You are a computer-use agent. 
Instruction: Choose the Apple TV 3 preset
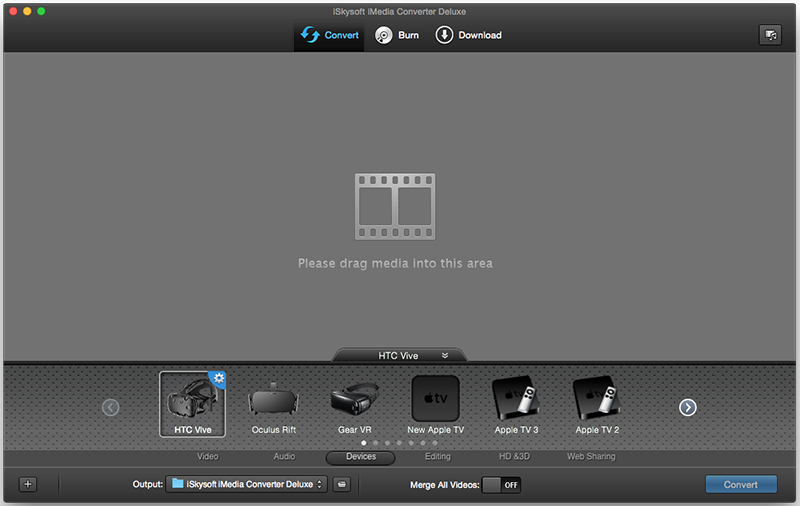click(516, 401)
